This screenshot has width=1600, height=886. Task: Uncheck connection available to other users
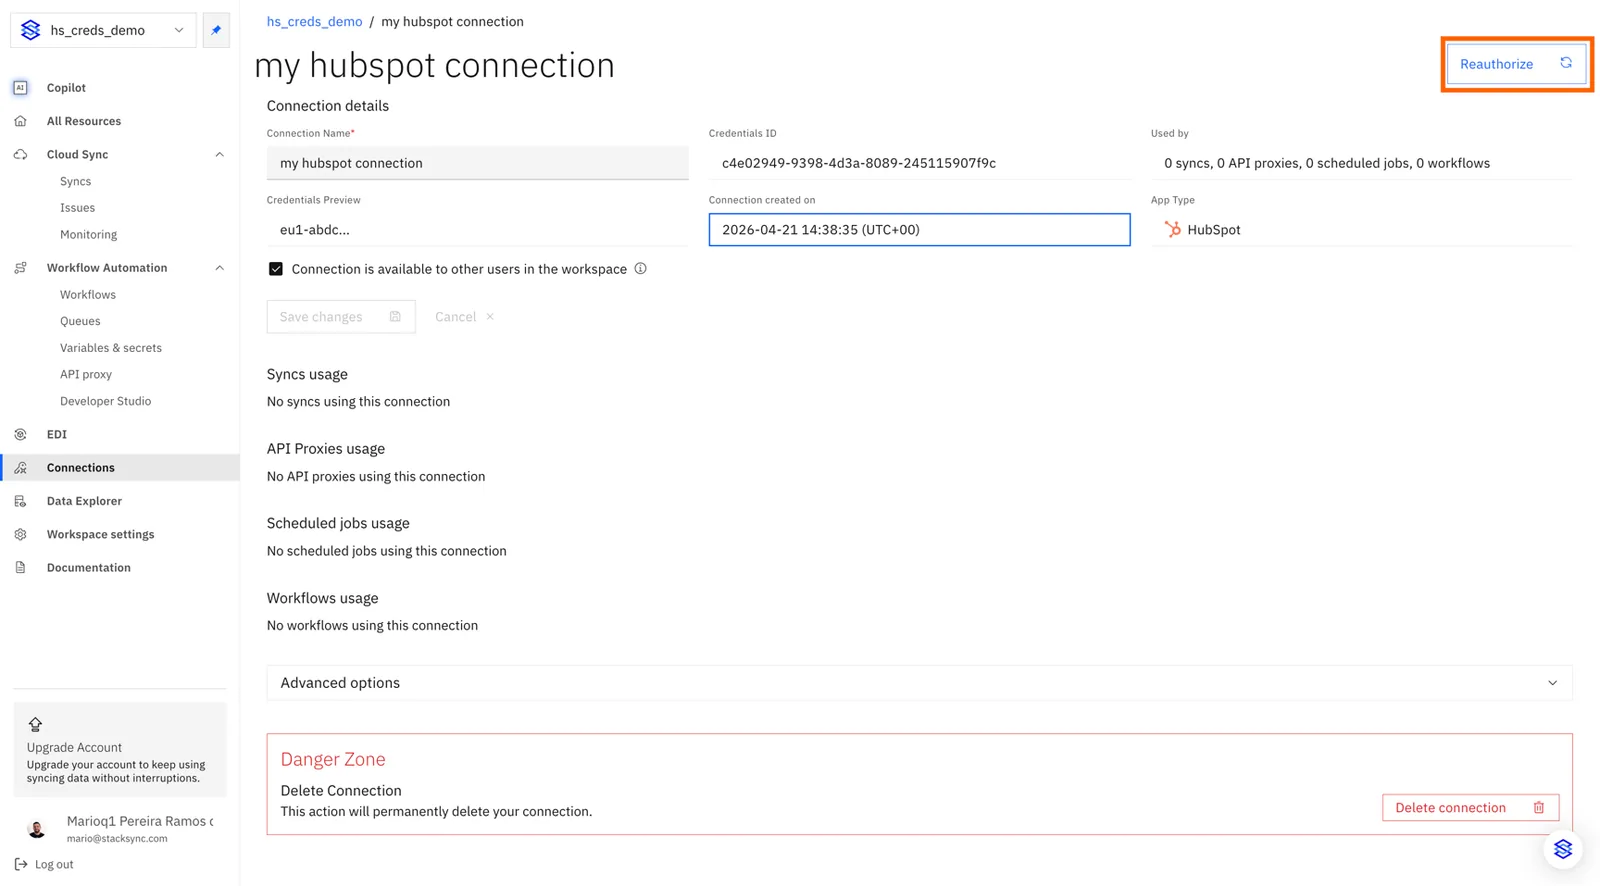[276, 269]
